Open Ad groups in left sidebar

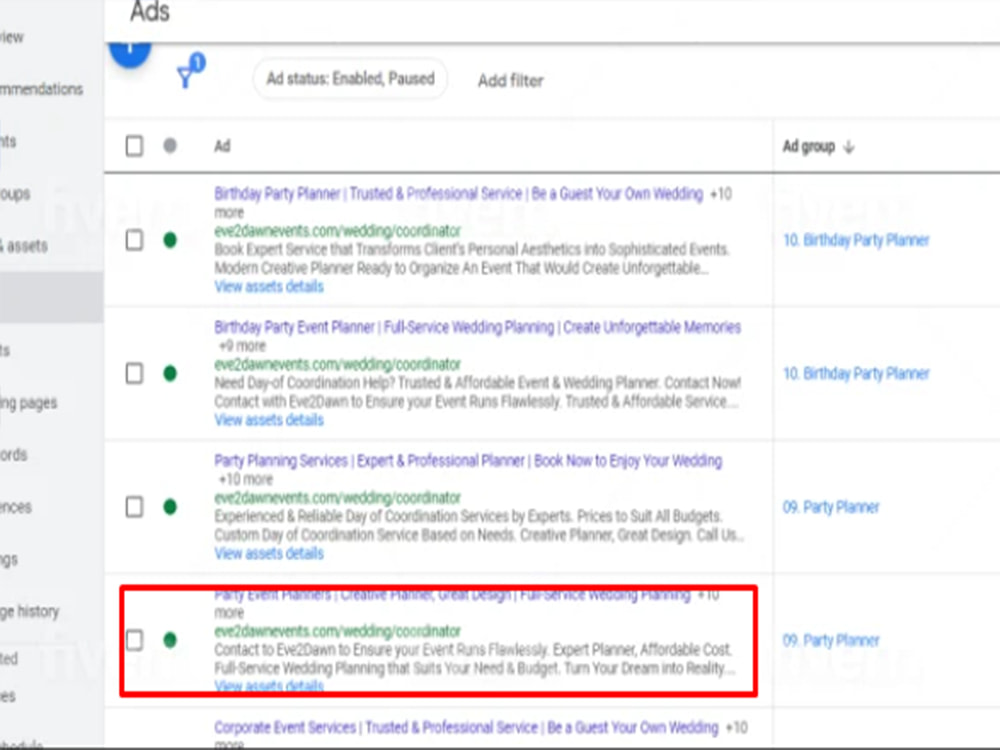[x=15, y=193]
